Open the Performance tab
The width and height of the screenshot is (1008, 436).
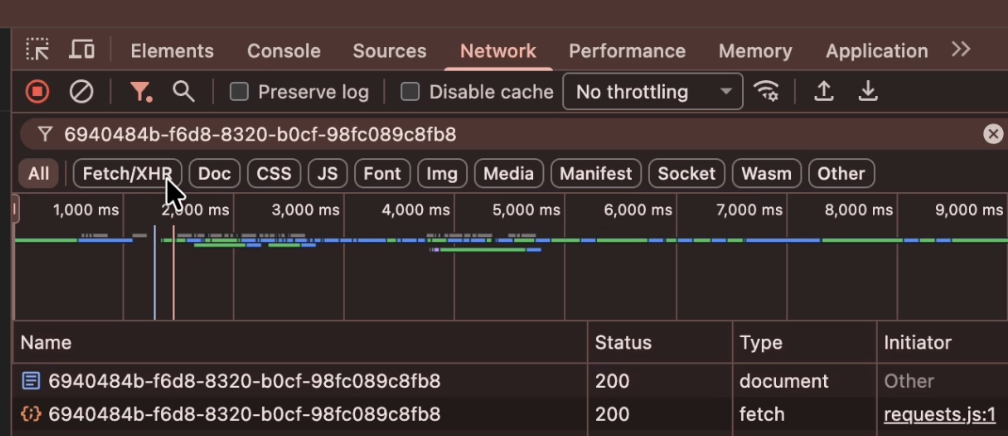(627, 51)
